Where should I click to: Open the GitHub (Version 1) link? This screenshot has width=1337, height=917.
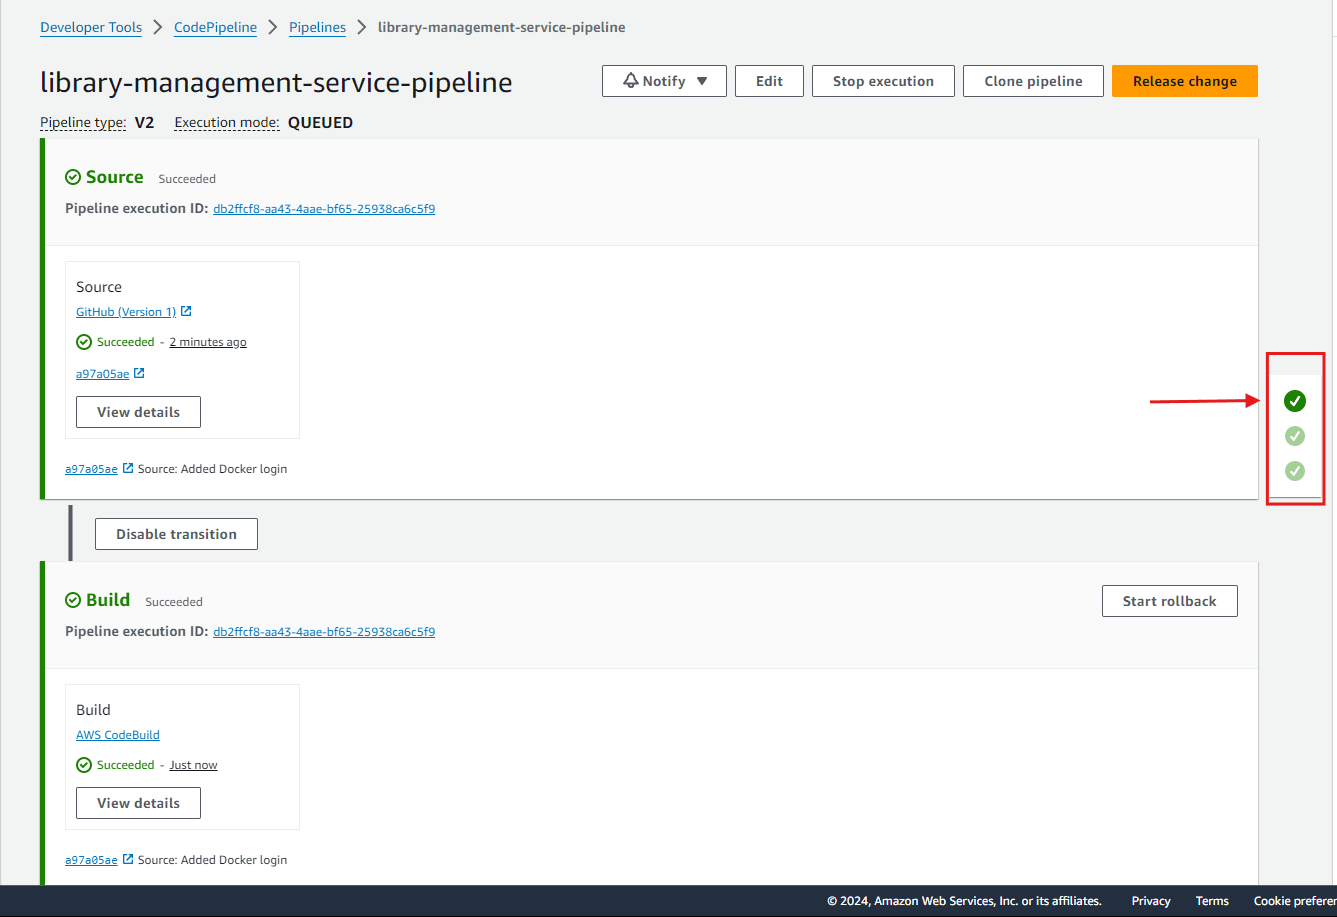point(126,312)
